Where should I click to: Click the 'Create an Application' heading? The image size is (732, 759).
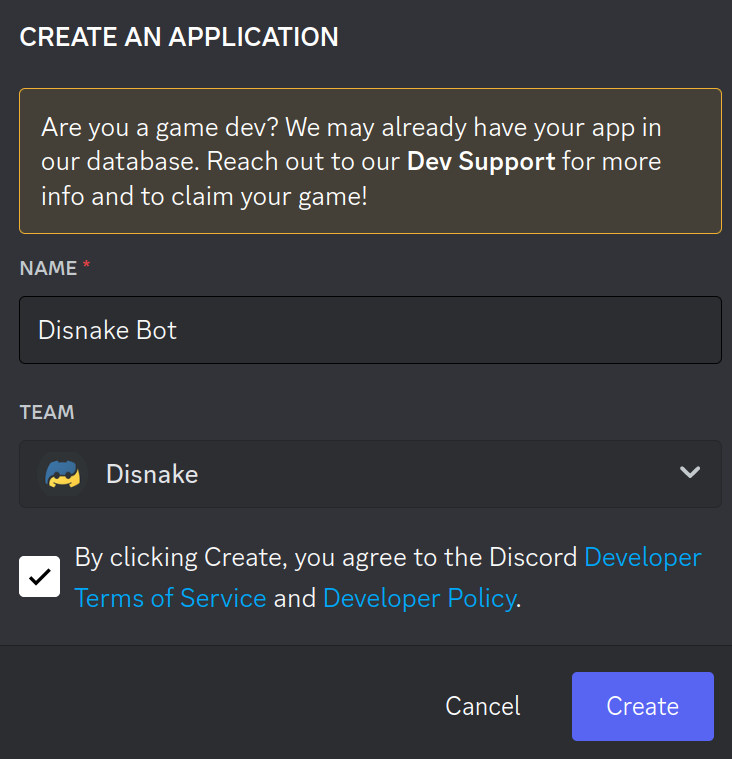pyautogui.click(x=179, y=37)
